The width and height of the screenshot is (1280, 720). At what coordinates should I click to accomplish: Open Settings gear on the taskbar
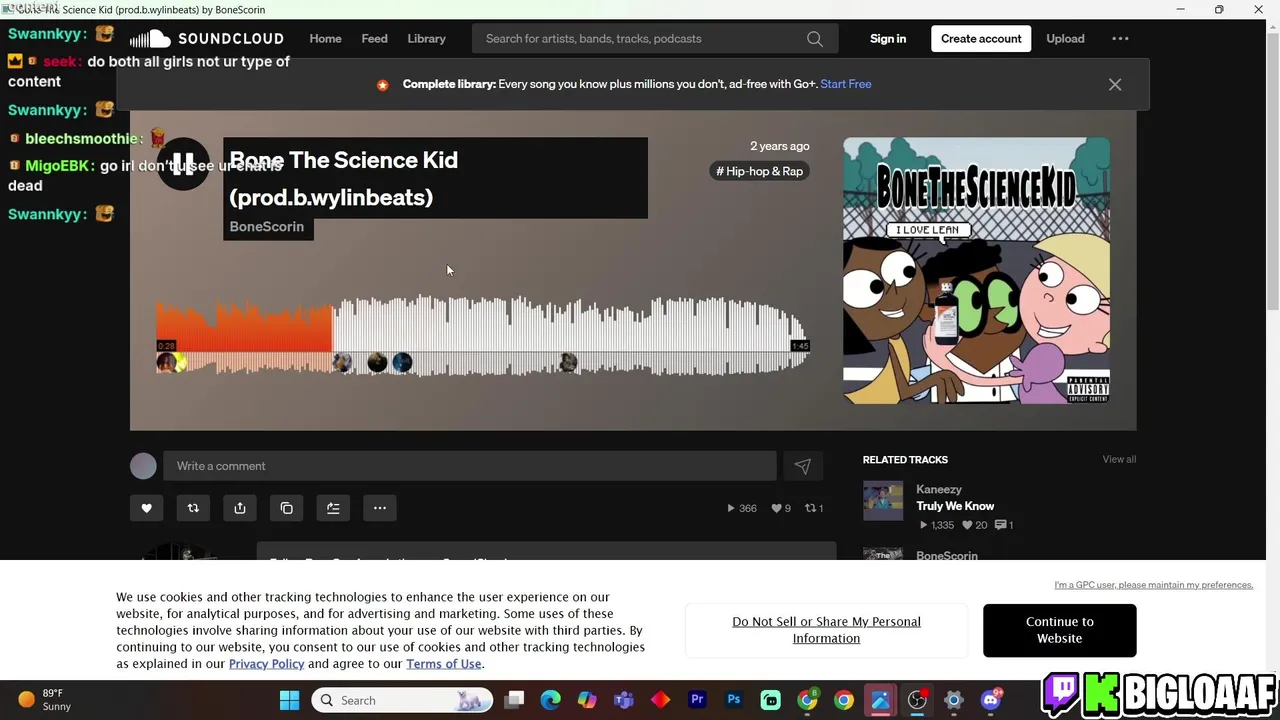[954, 700]
